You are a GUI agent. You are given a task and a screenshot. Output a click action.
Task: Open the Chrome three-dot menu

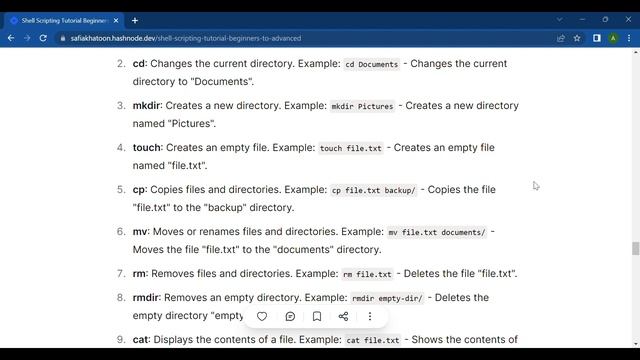pyautogui.click(x=629, y=38)
